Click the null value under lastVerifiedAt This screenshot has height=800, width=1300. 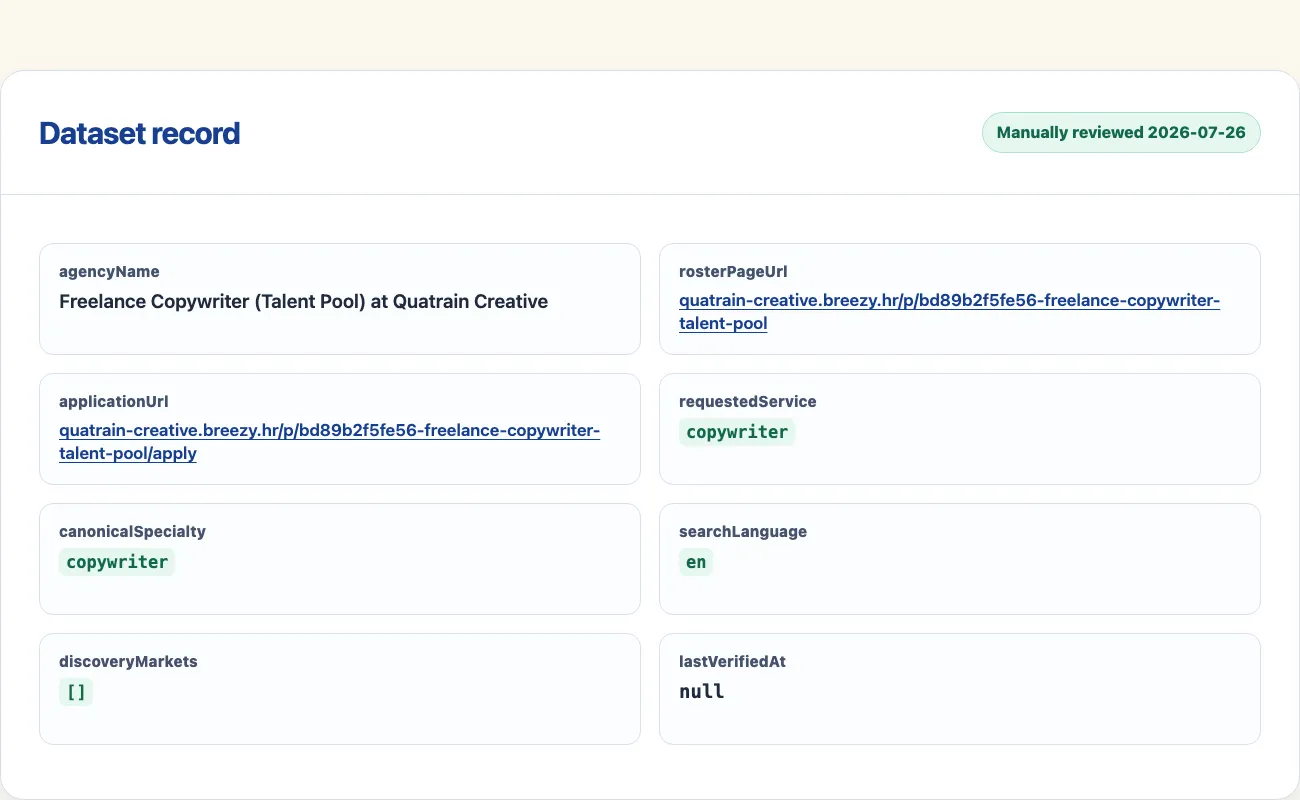[x=701, y=691]
